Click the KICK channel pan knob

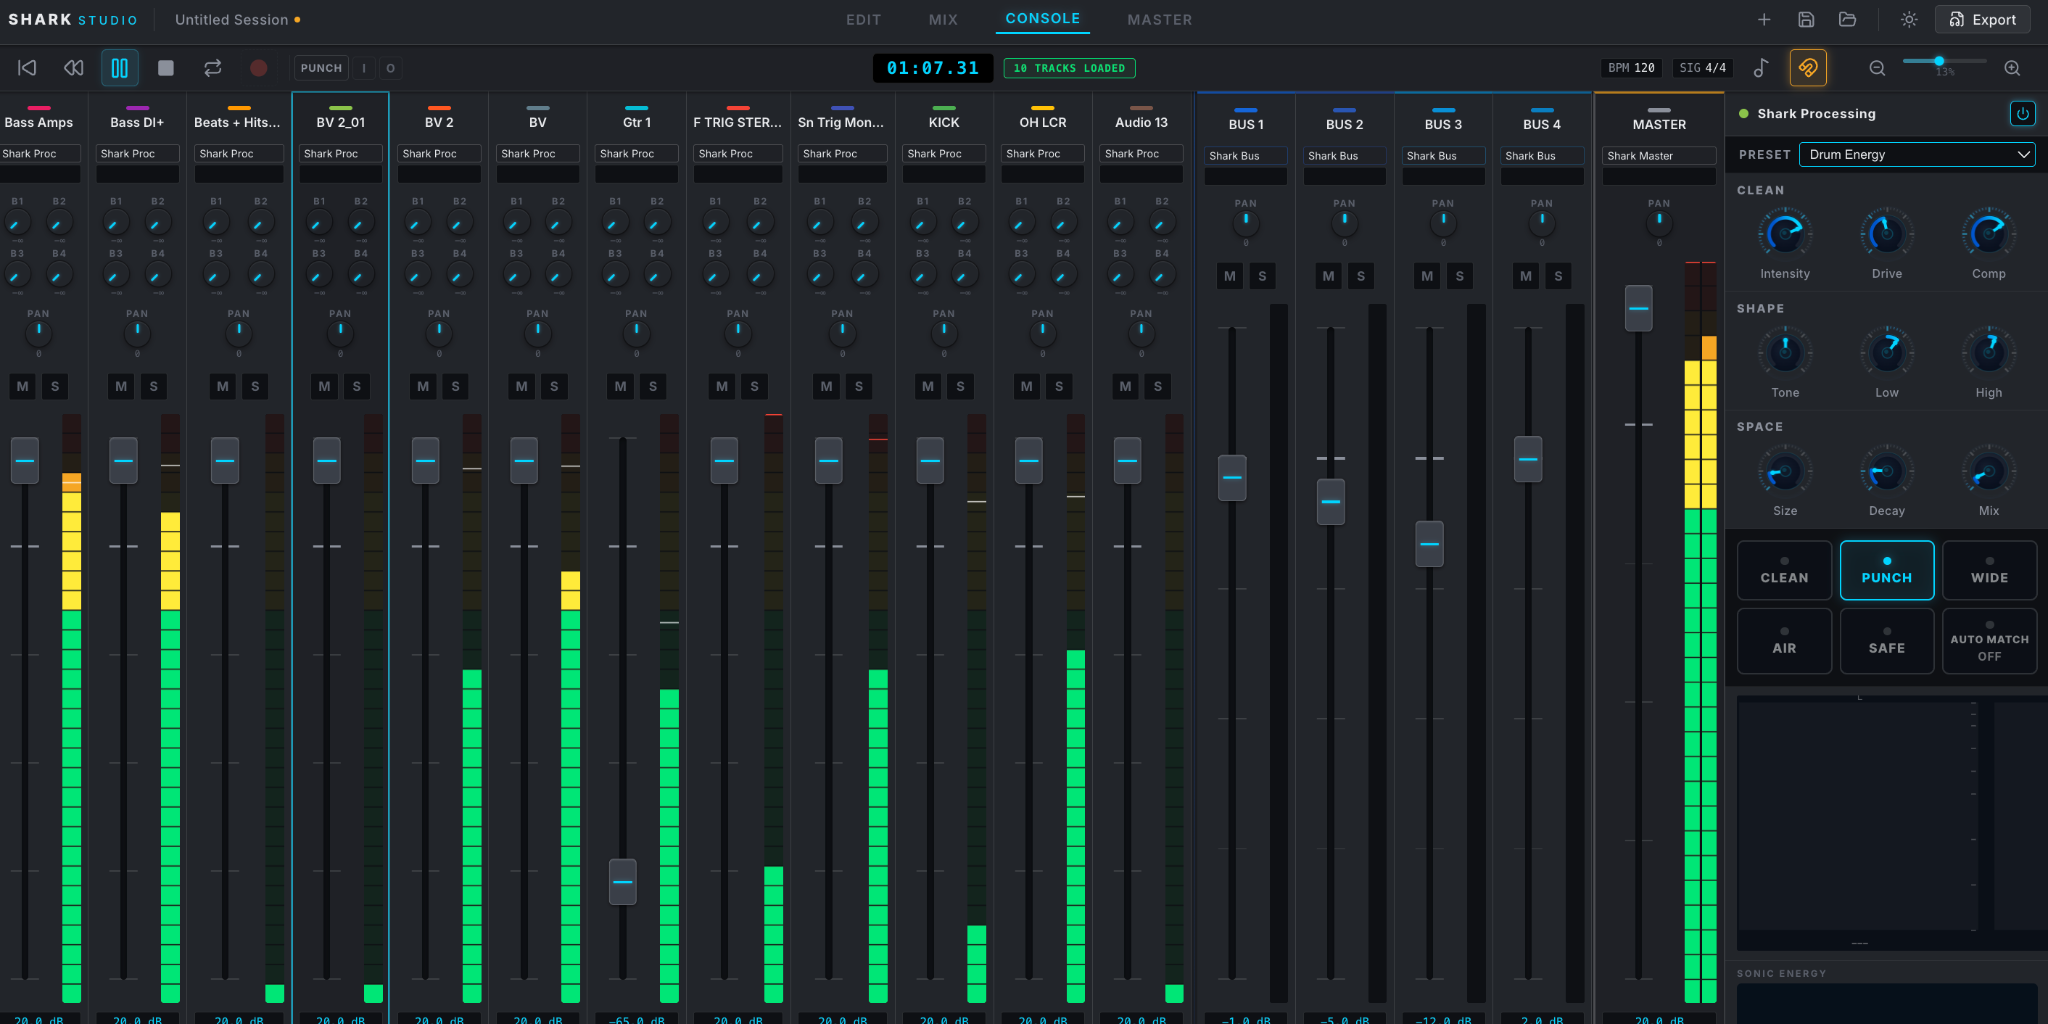[943, 333]
